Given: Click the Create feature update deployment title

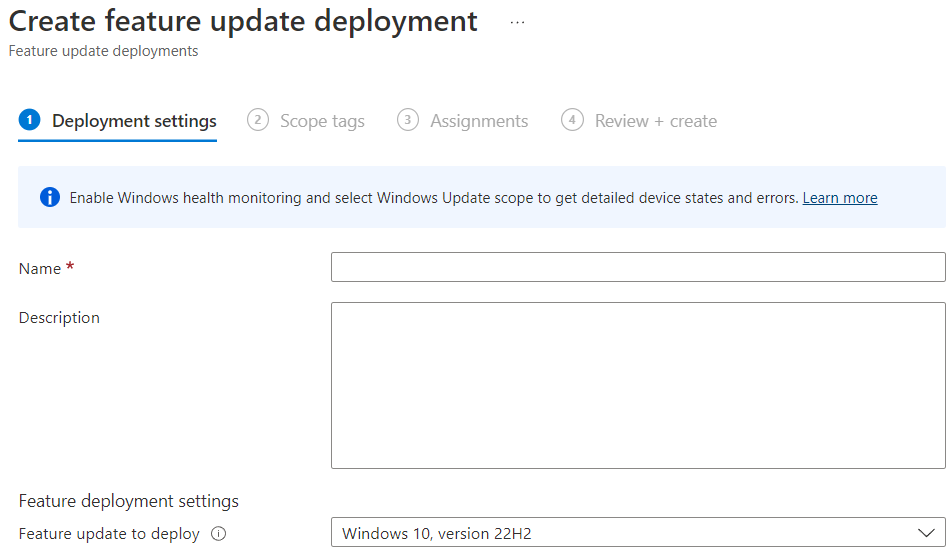Looking at the screenshot, I should coord(243,21).
